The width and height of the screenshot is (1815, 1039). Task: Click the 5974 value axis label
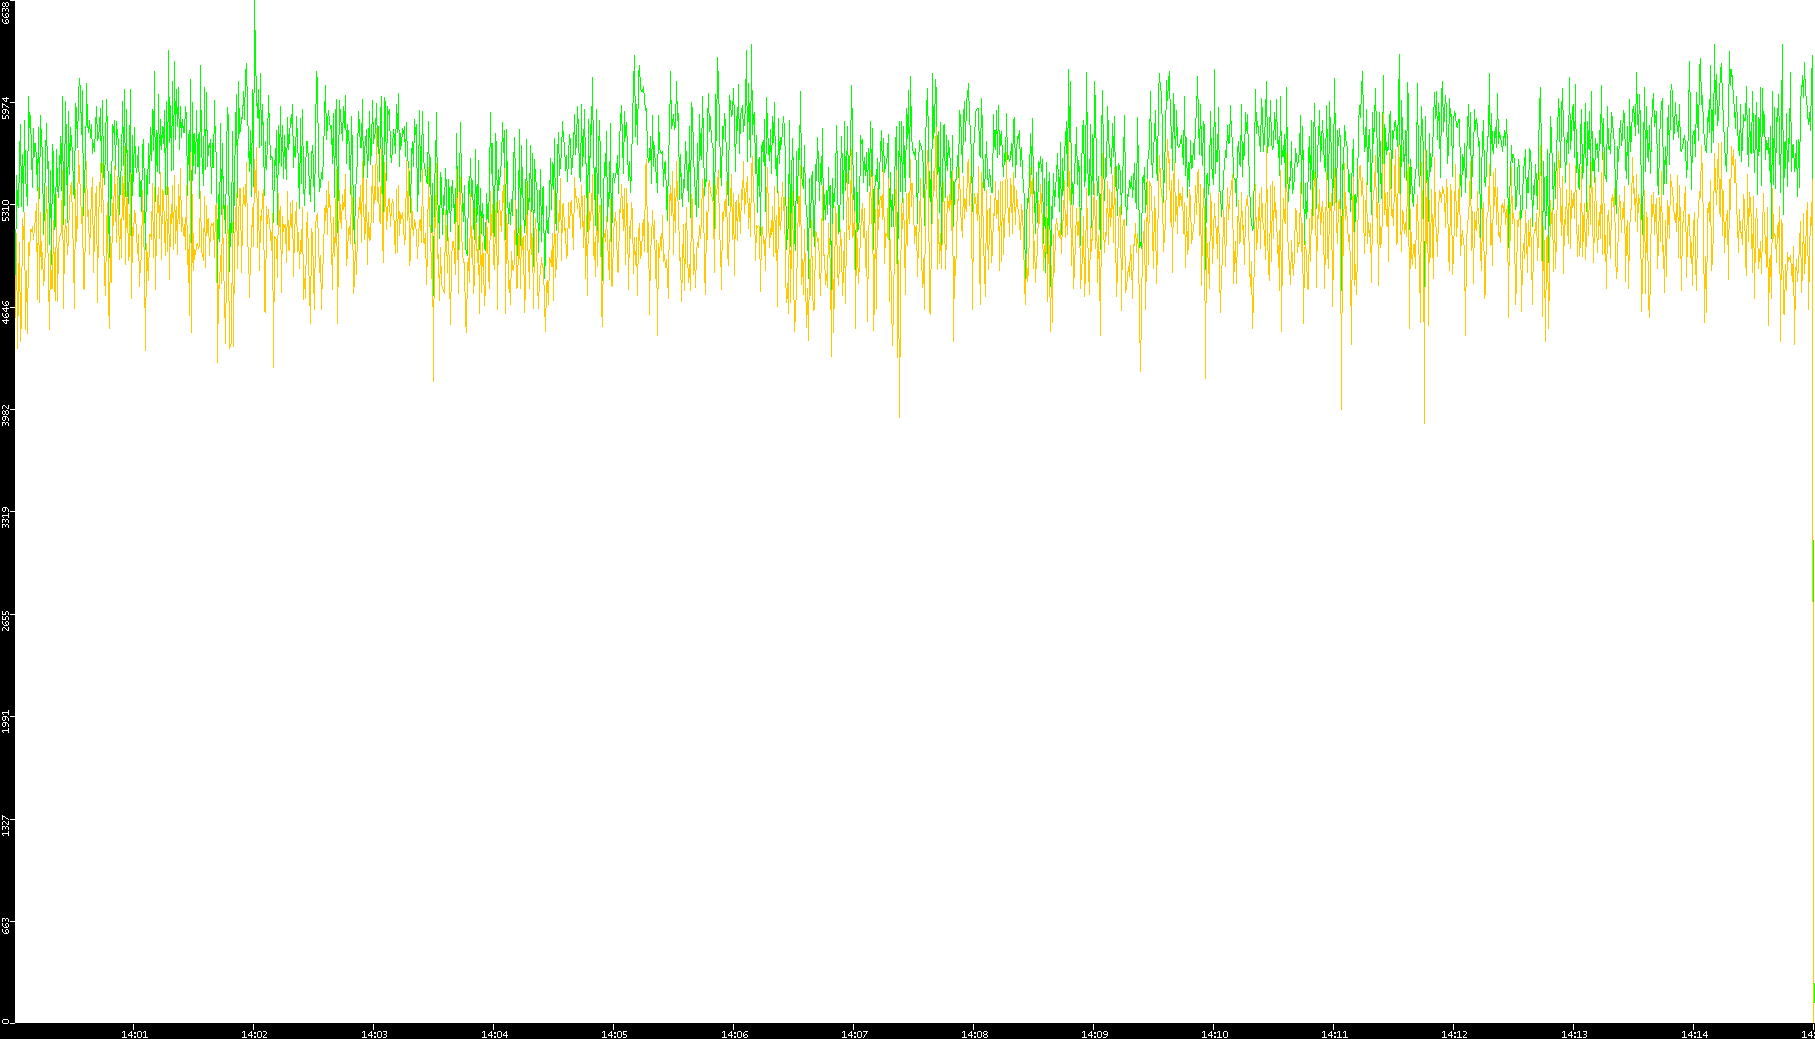click(x=6, y=107)
